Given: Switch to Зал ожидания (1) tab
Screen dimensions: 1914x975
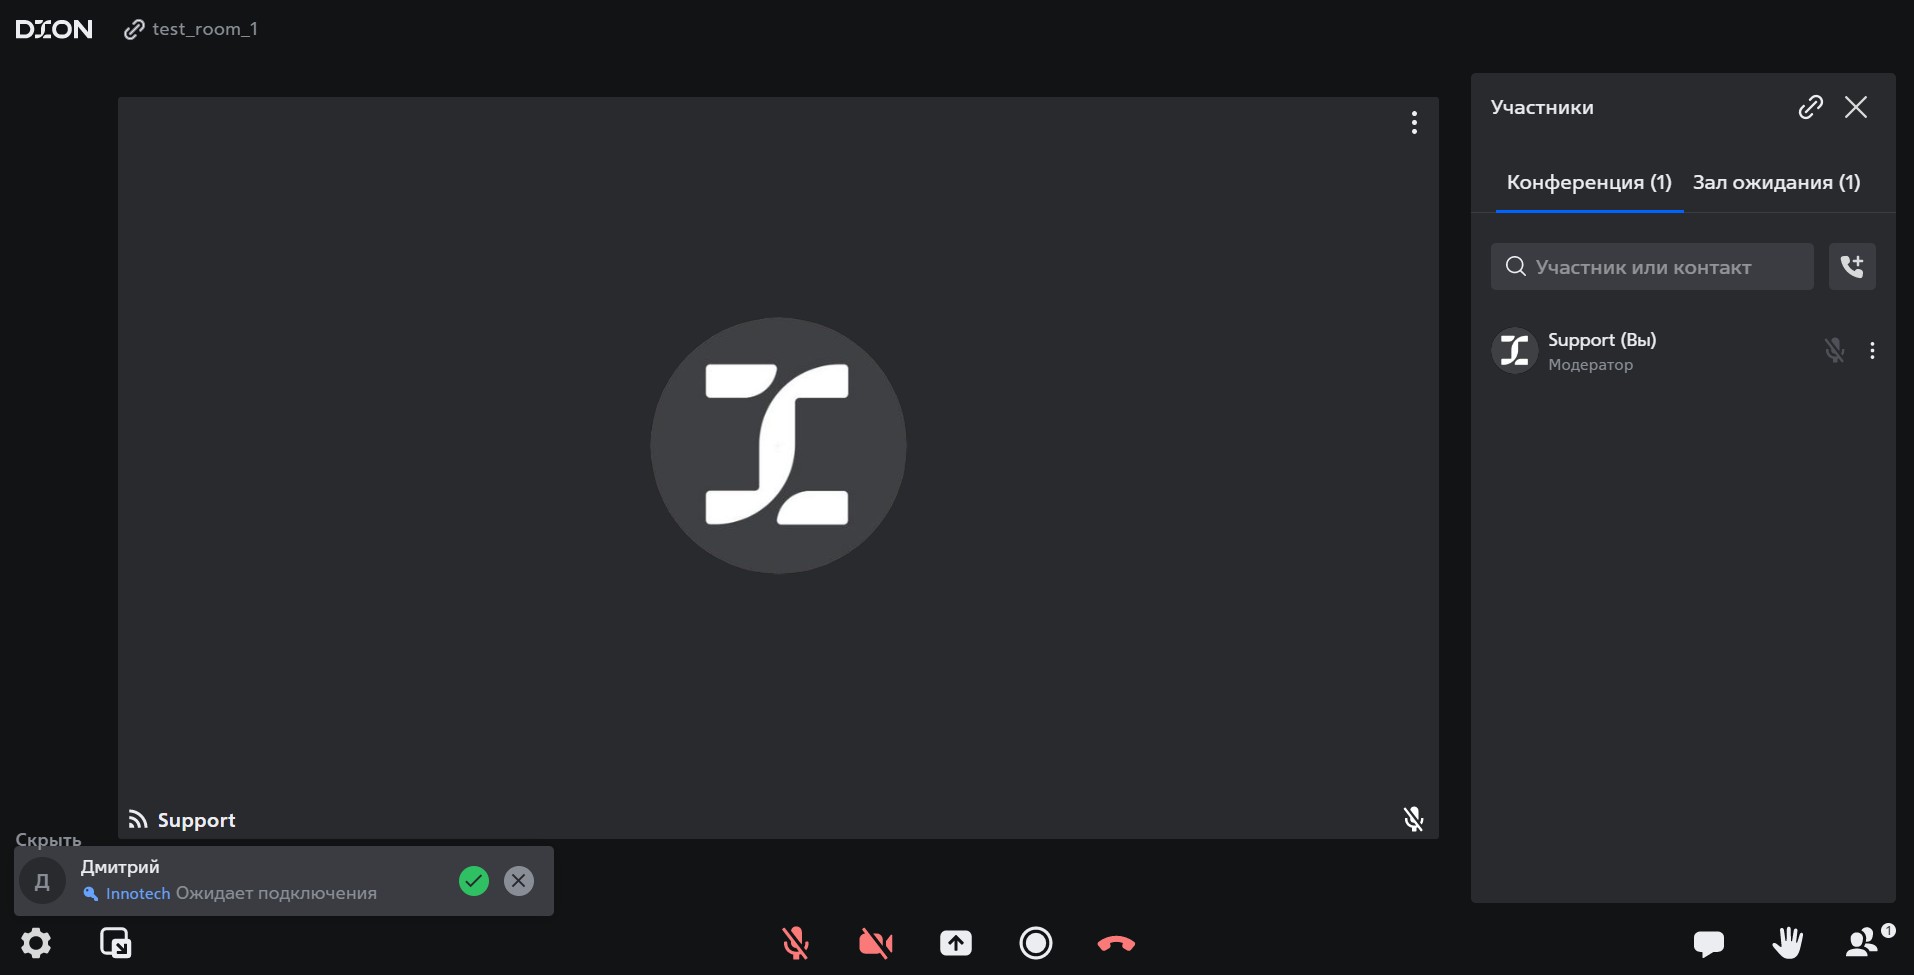Looking at the screenshot, I should pos(1776,182).
